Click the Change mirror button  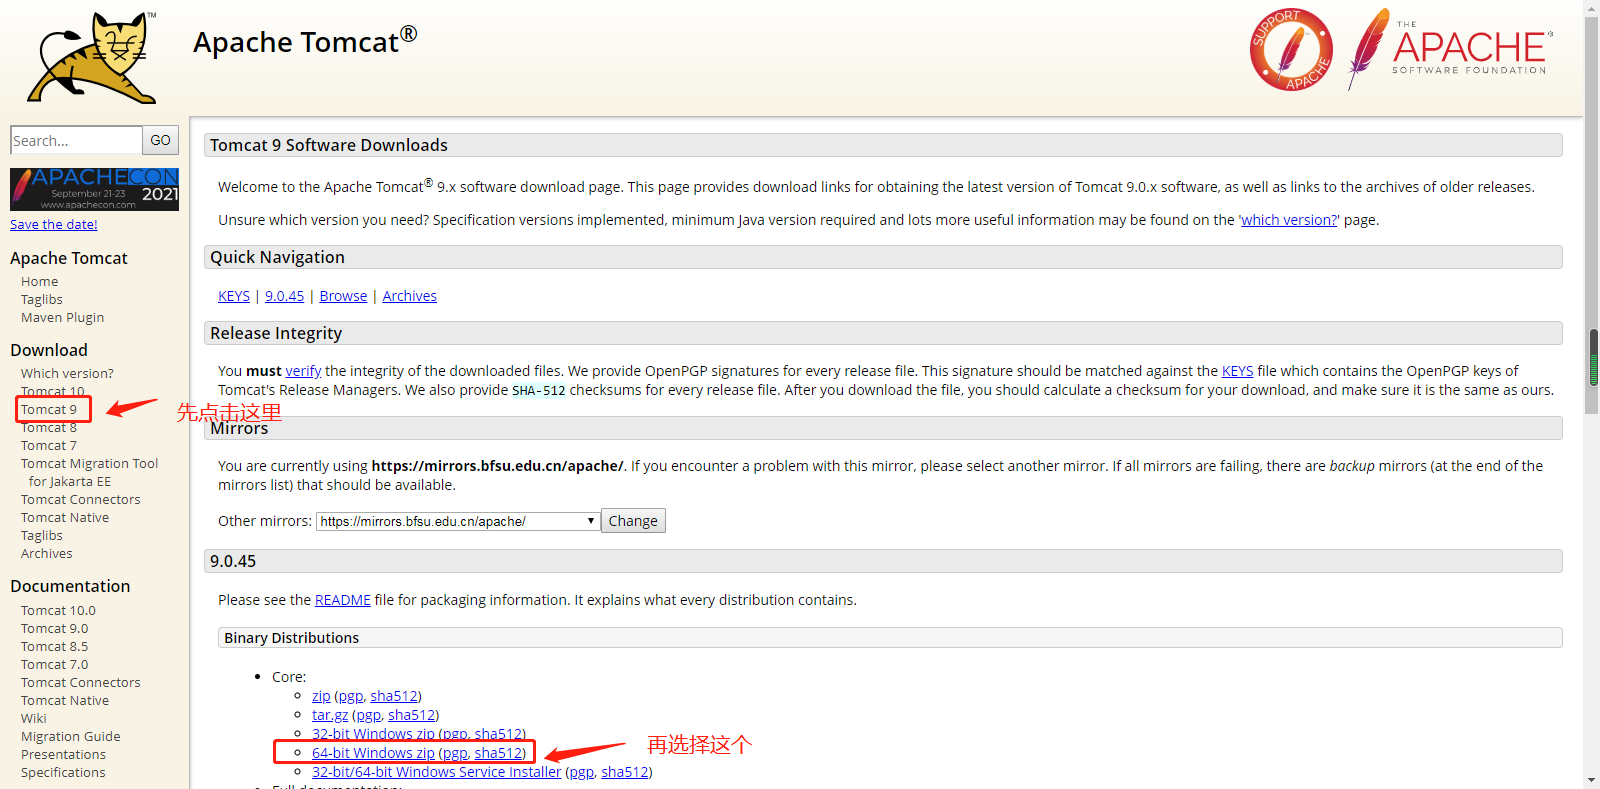click(633, 521)
